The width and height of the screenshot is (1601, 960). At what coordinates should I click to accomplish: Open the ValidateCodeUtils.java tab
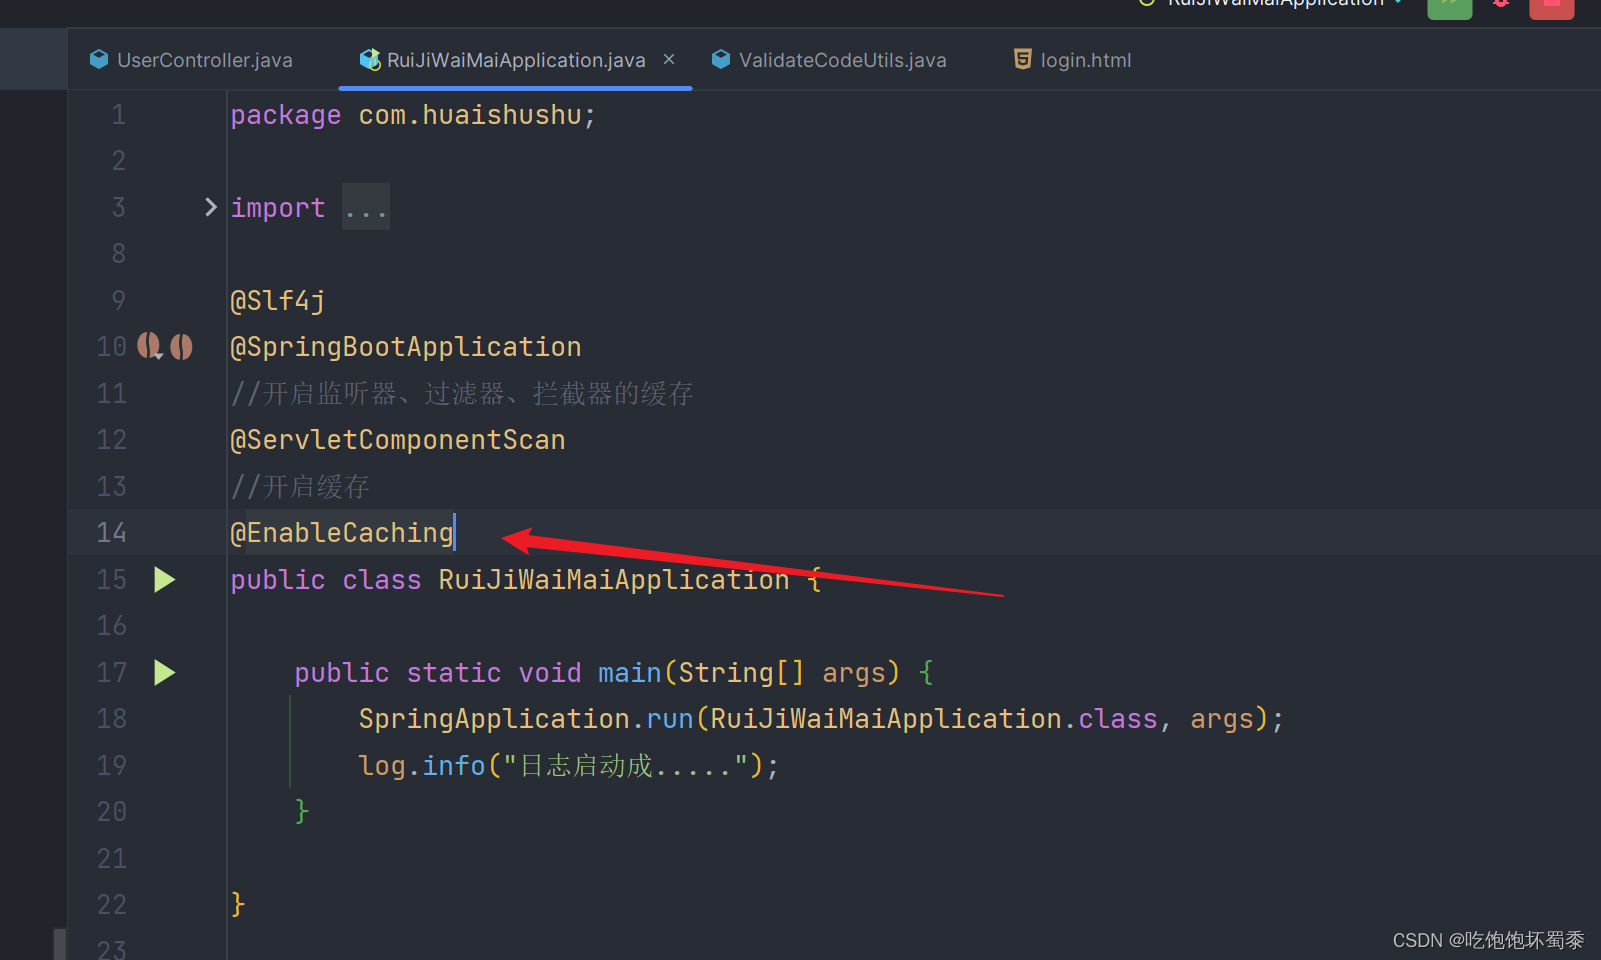(829, 60)
